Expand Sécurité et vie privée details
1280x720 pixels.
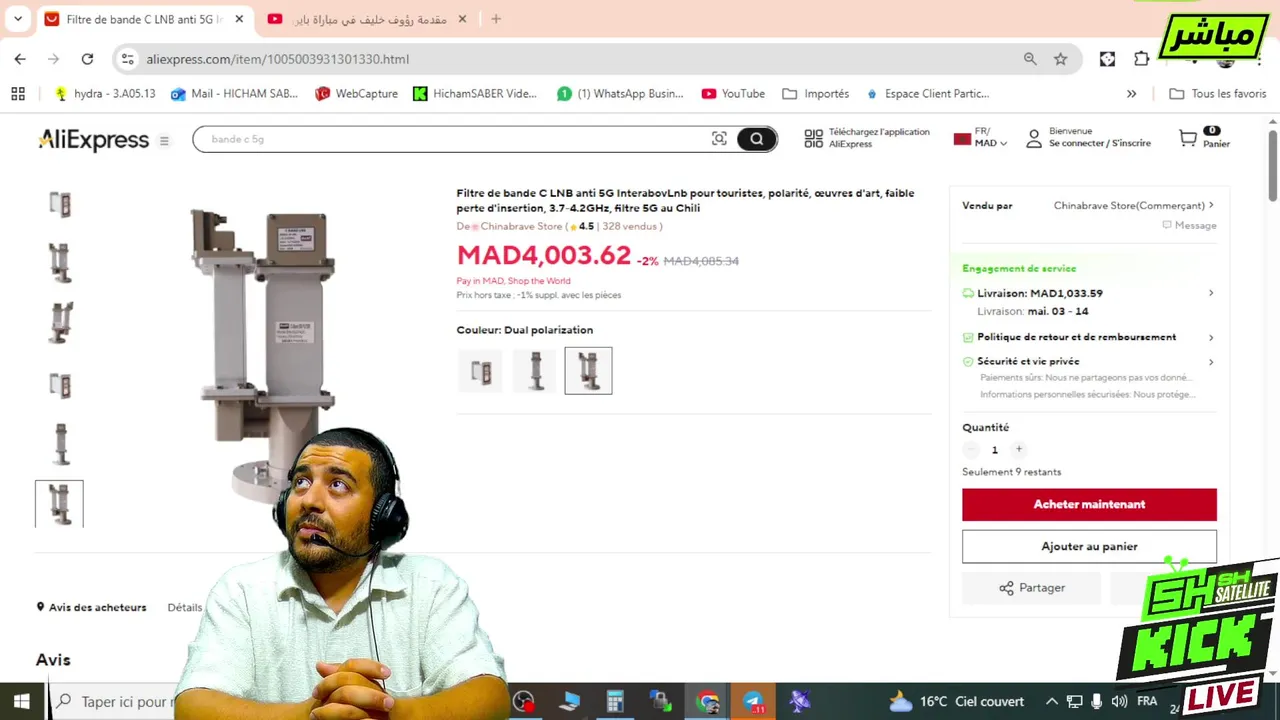1088,361
